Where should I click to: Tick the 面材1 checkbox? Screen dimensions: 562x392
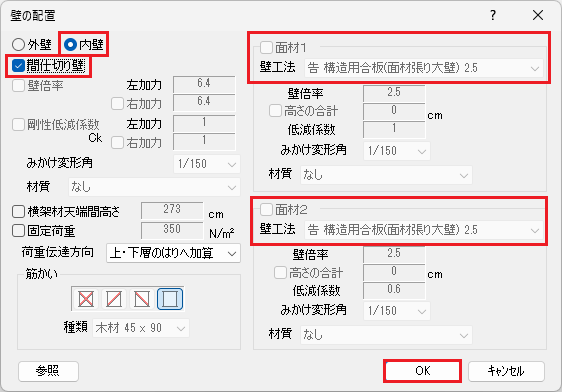tap(266, 47)
